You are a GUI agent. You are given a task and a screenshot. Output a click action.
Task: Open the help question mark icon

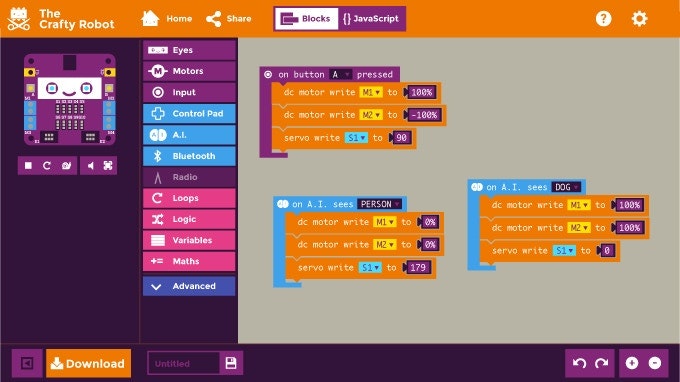click(603, 19)
